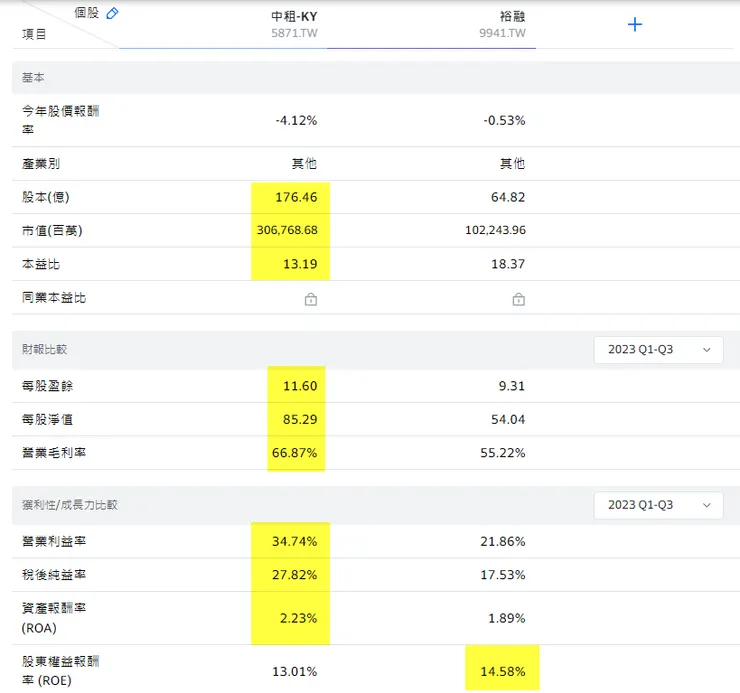Click the 產業別 row label
The width and height of the screenshot is (740, 693).
pyautogui.click(x=41, y=164)
